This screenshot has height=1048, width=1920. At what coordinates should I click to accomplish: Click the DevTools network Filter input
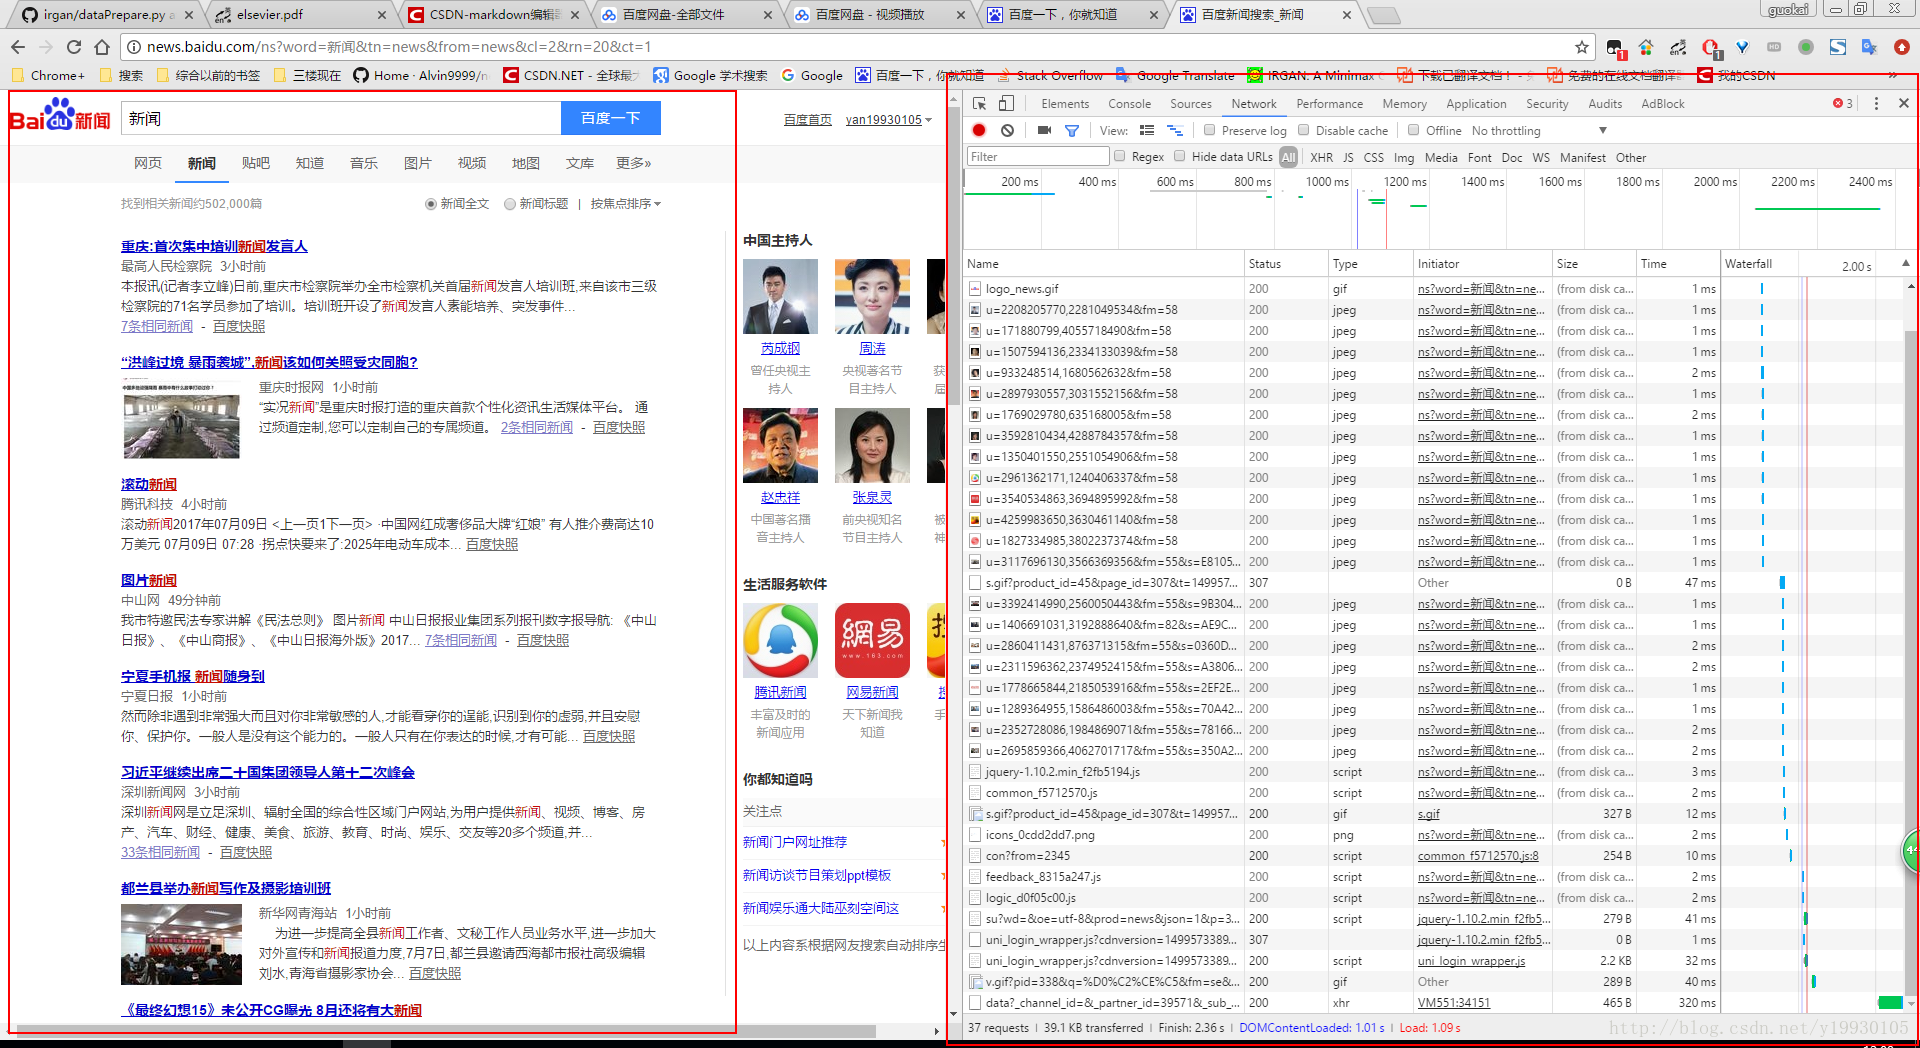[x=1038, y=157]
